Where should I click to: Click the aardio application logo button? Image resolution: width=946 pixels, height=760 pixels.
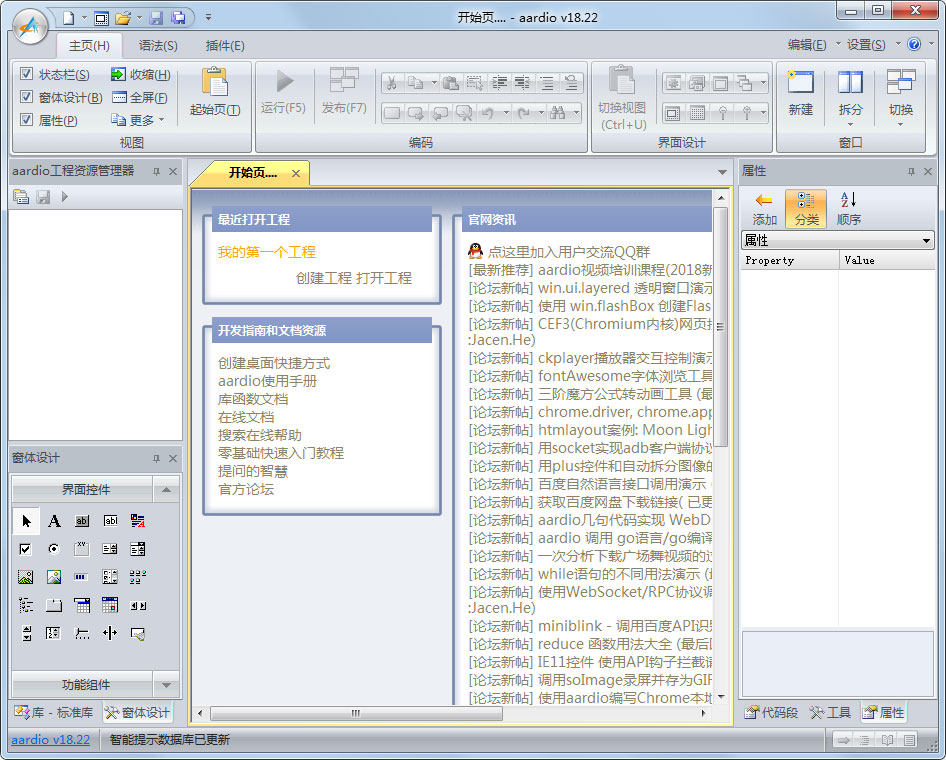(x=30, y=27)
